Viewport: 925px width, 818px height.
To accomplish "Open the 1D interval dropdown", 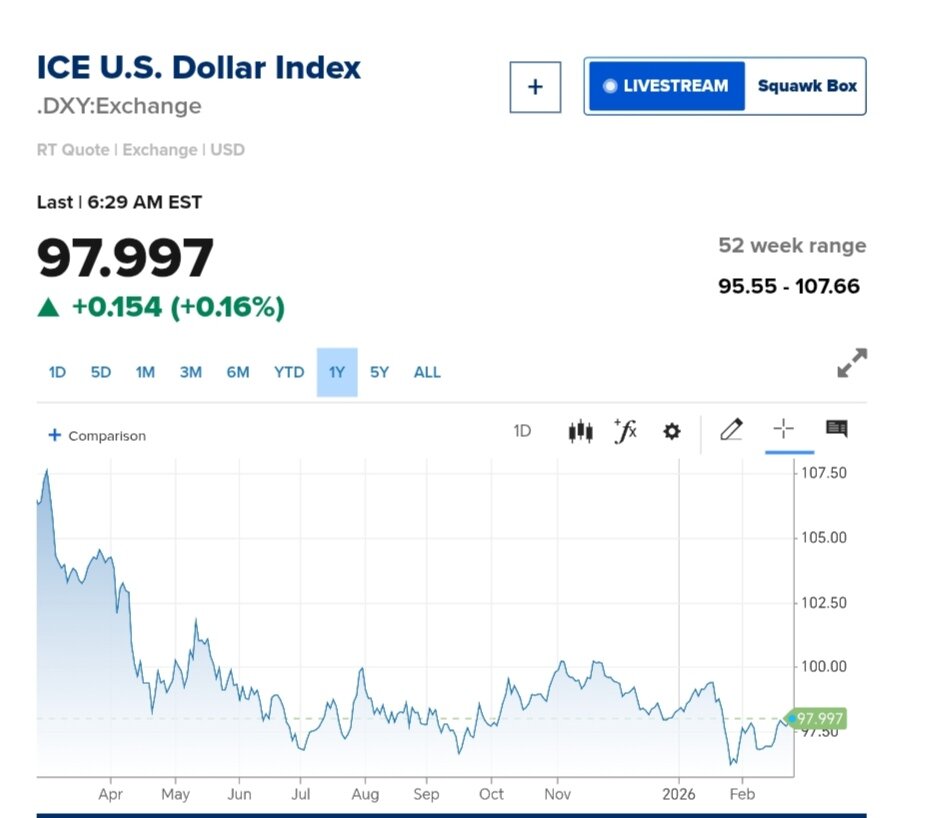I will pos(522,431).
